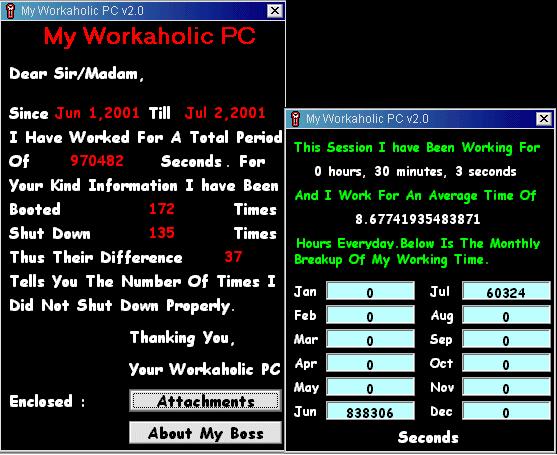Select the Mar seconds field
This screenshot has height=455, width=557.
(x=370, y=339)
